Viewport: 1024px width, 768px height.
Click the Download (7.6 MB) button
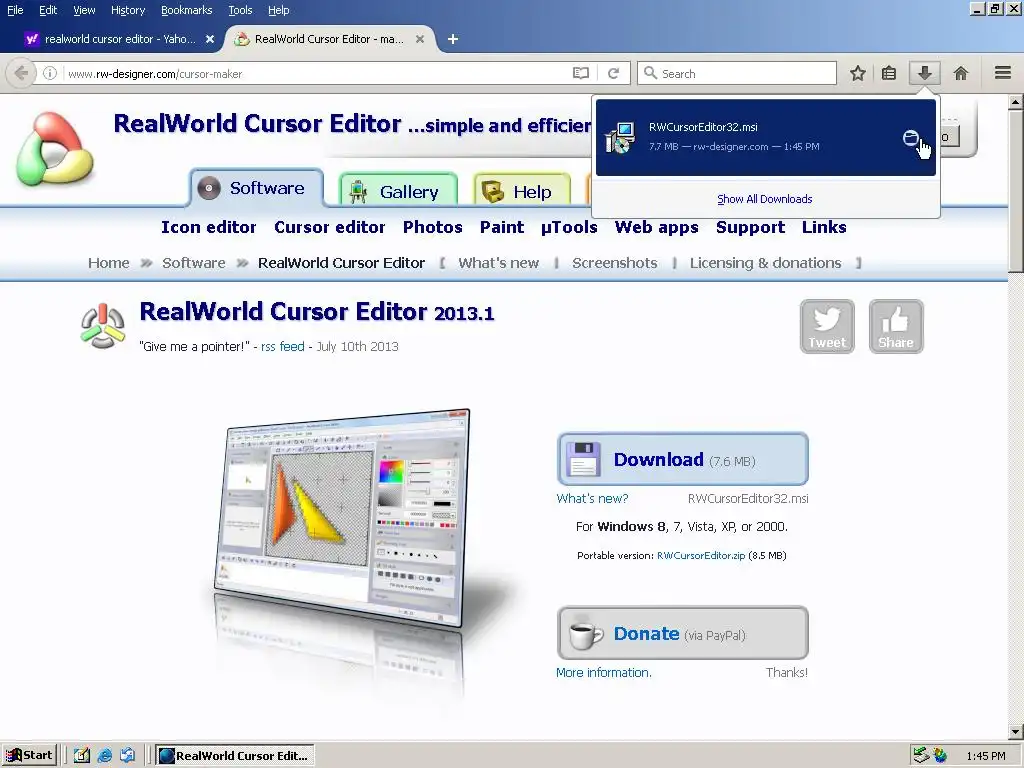tap(683, 459)
